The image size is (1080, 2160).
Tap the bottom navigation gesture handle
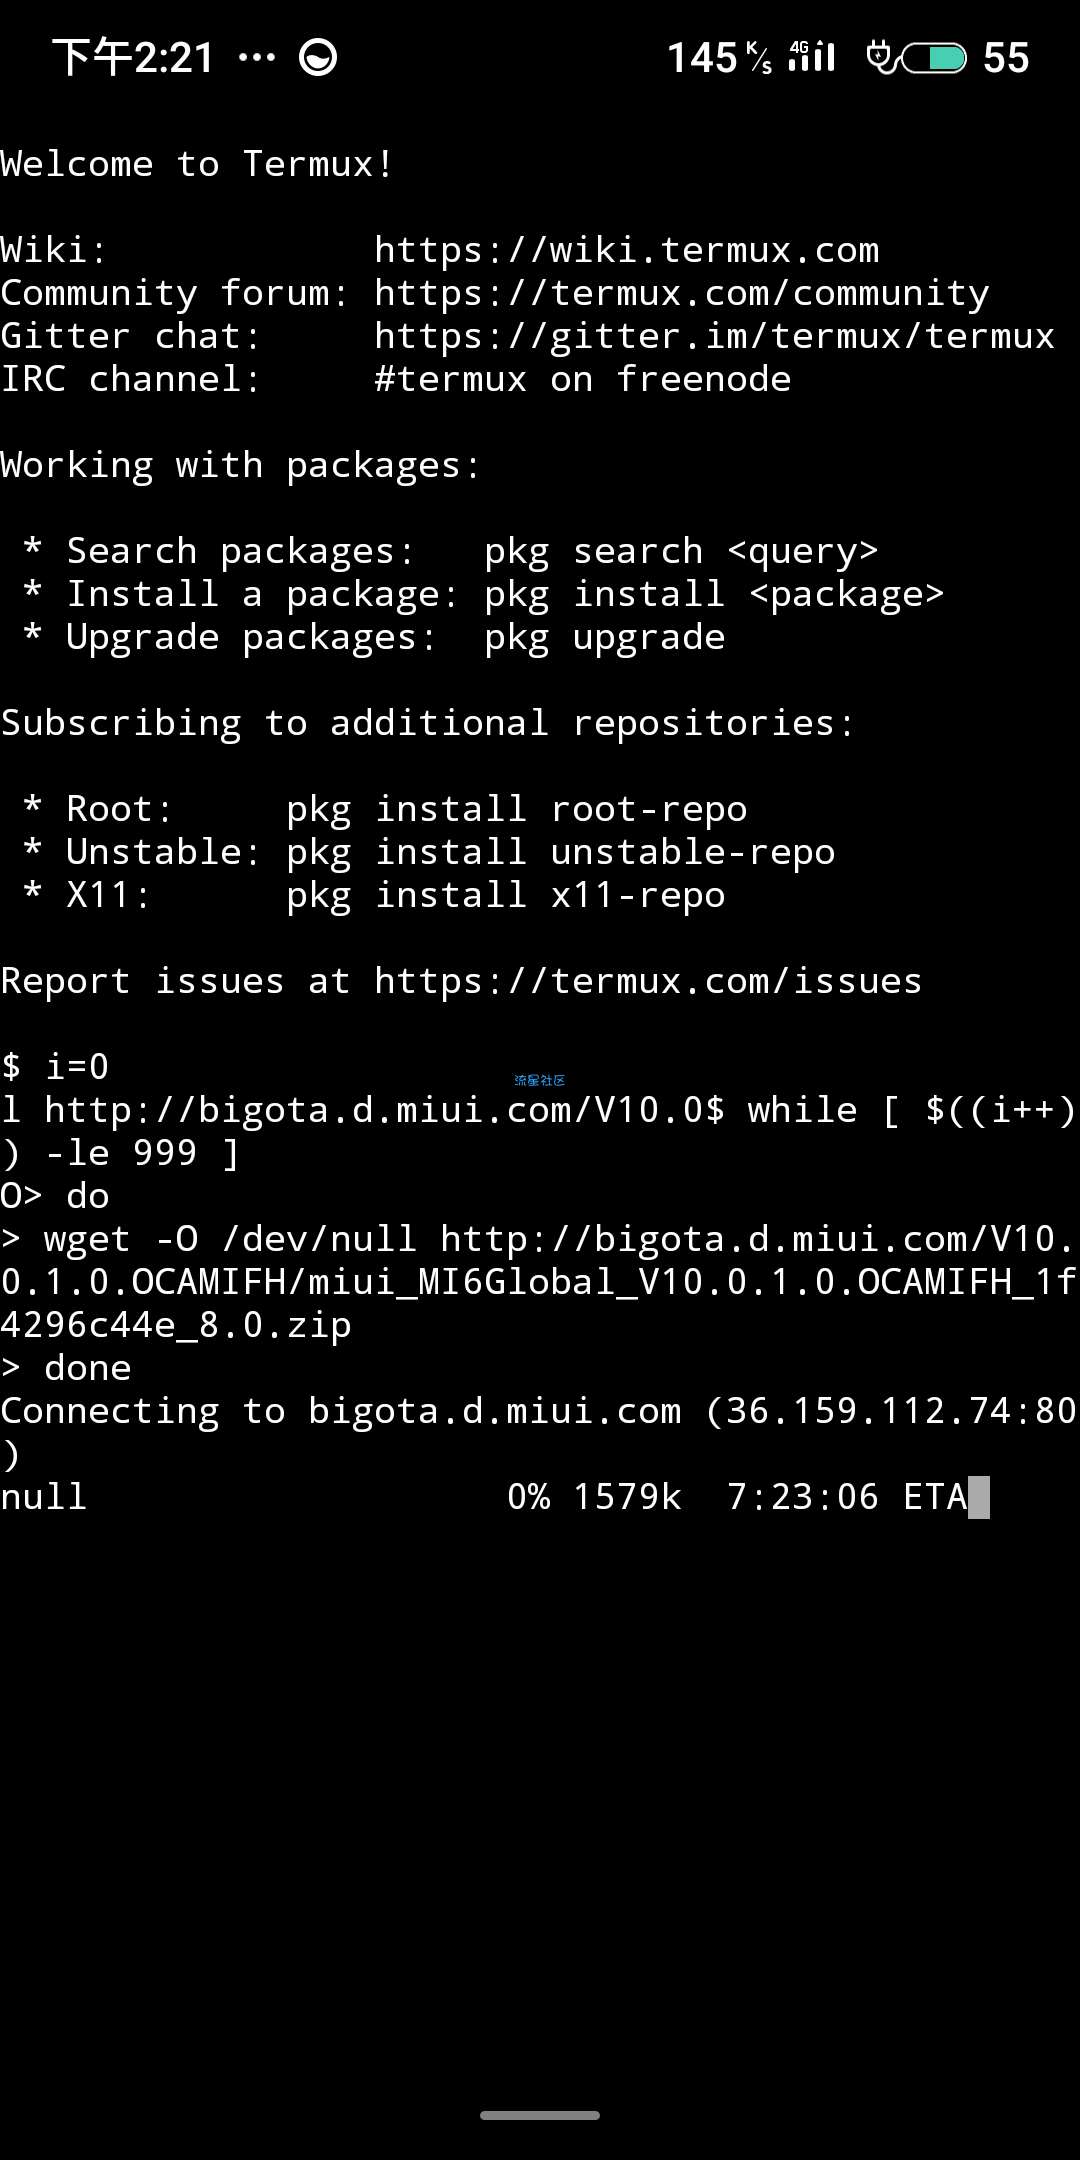click(540, 2115)
